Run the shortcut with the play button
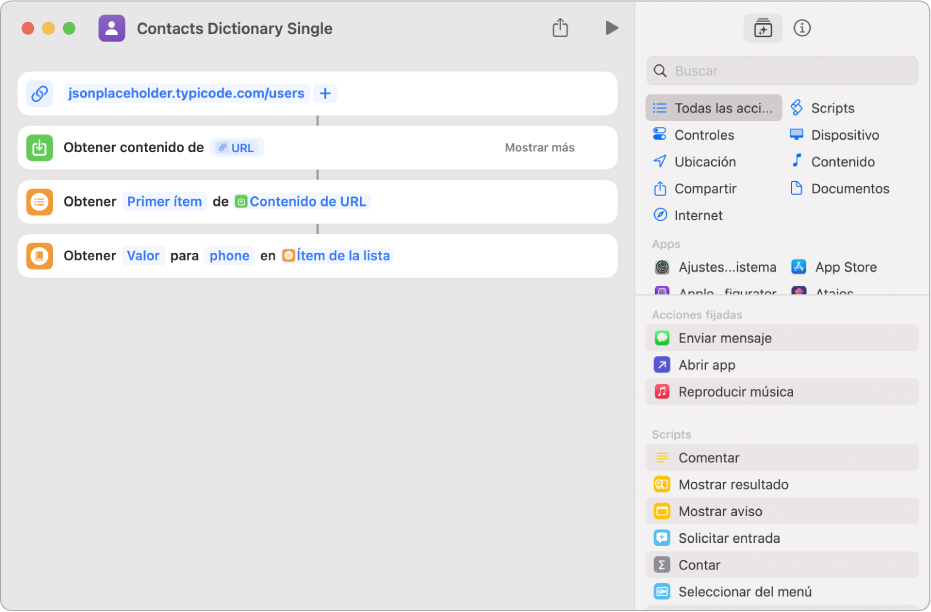This screenshot has width=931, height=612. (x=612, y=28)
